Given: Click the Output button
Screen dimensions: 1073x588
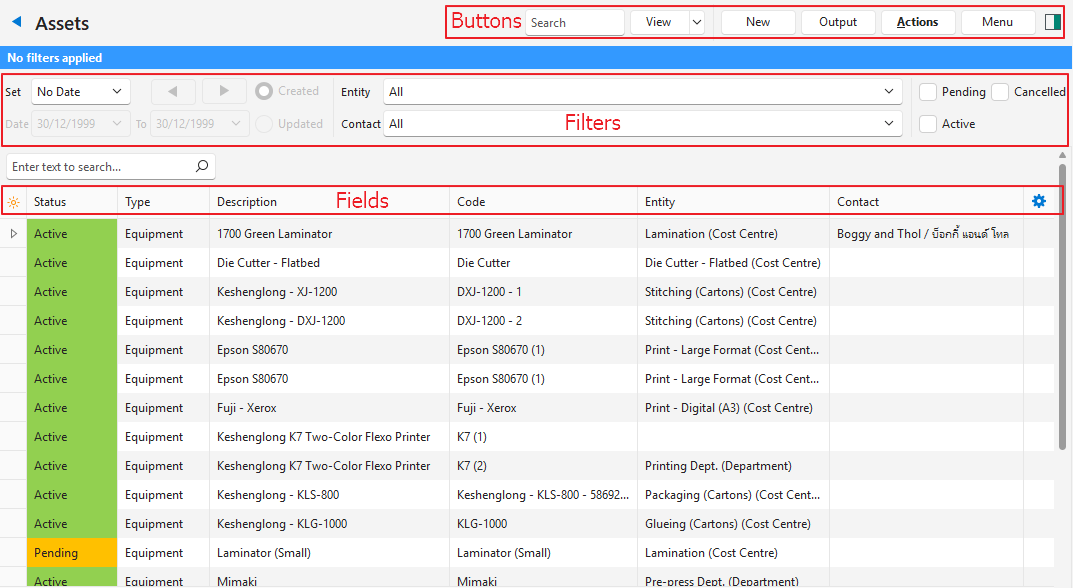Looking at the screenshot, I should [837, 22].
